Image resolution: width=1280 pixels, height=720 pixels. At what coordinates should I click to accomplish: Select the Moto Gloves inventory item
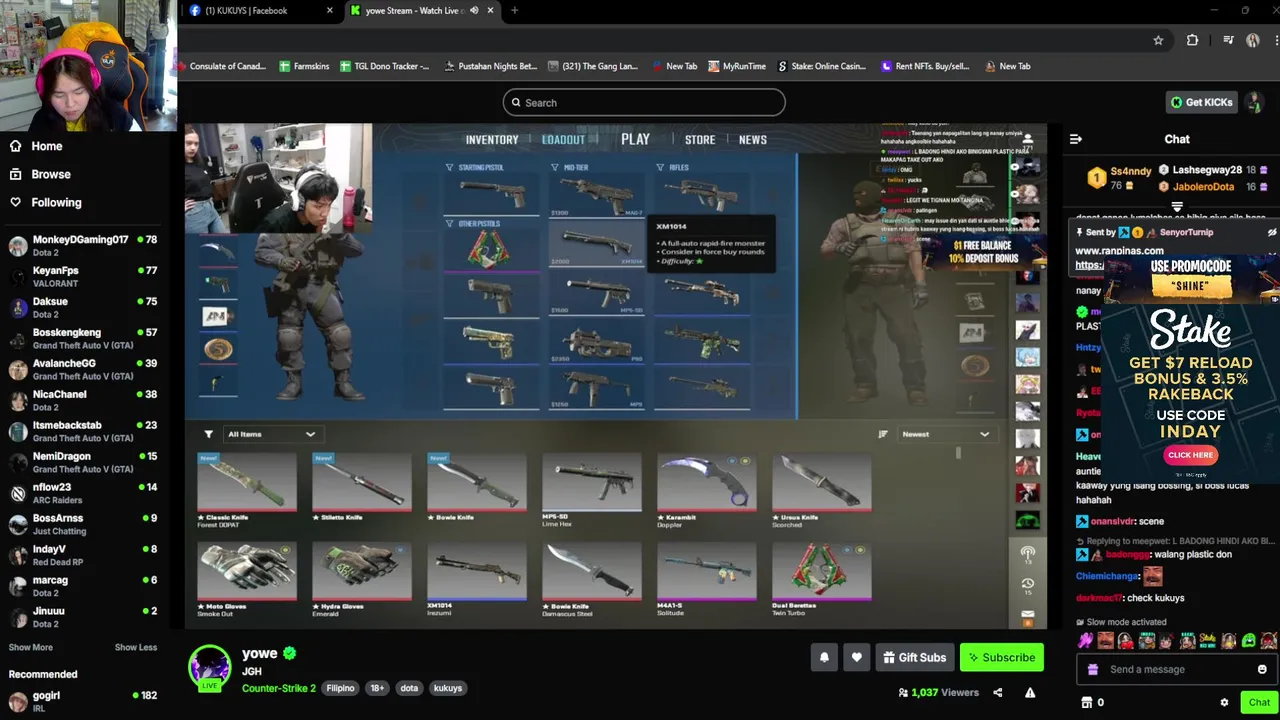247,579
